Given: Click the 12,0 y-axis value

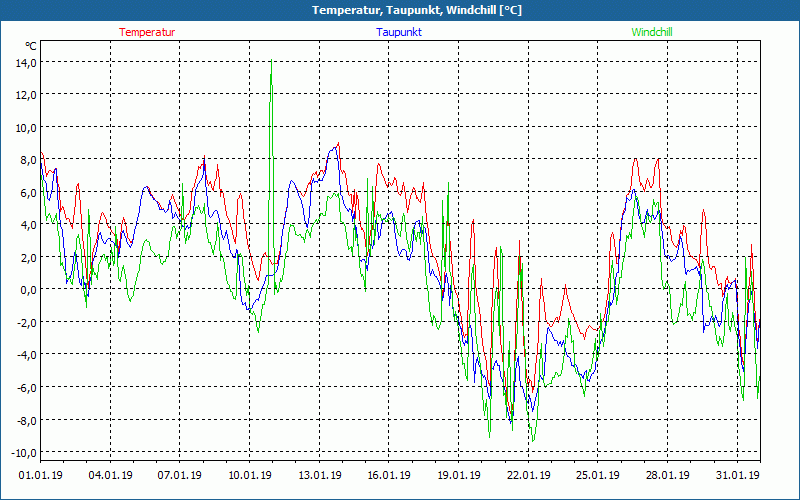Looking at the screenshot, I should tap(25, 95).
